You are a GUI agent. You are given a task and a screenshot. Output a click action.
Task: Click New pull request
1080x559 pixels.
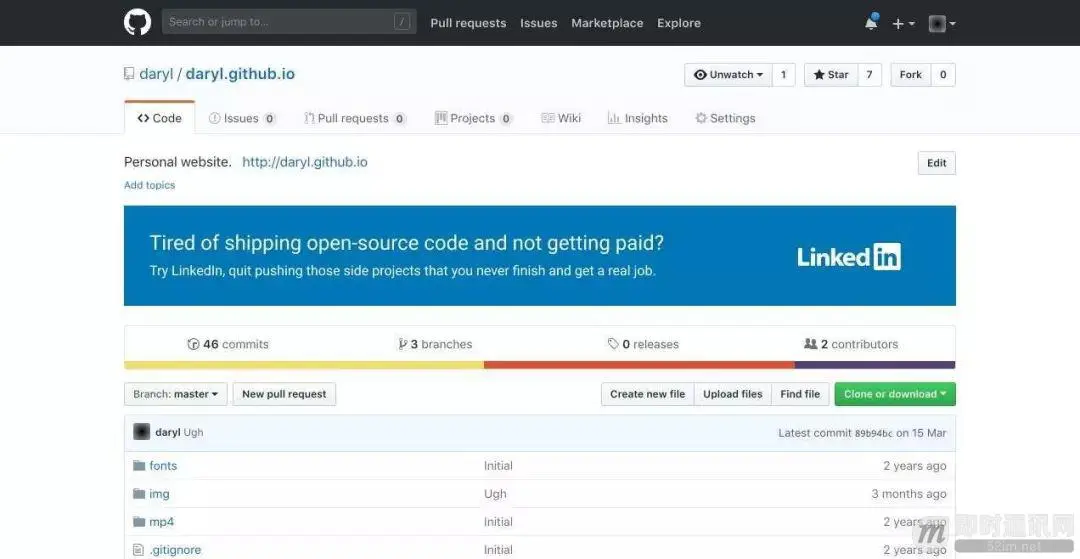pyautogui.click(x=284, y=394)
